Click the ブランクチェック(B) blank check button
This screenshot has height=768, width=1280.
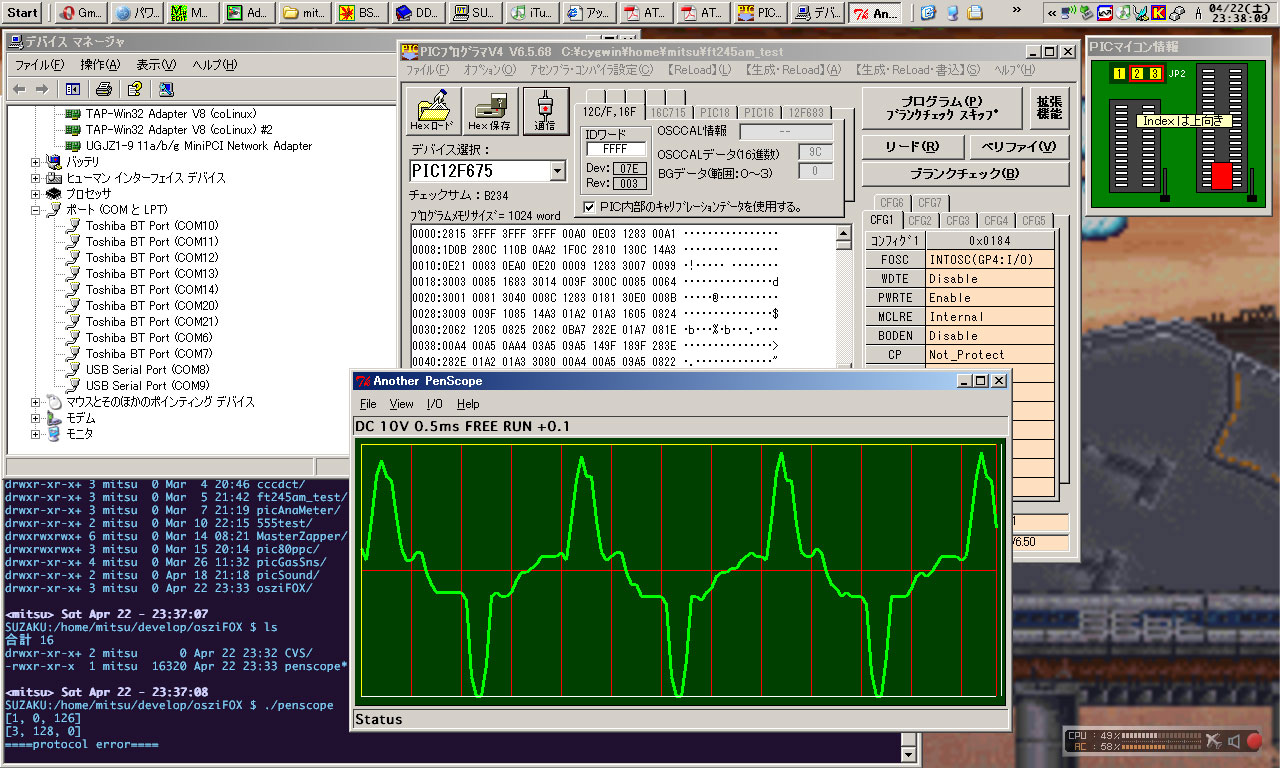click(x=964, y=173)
